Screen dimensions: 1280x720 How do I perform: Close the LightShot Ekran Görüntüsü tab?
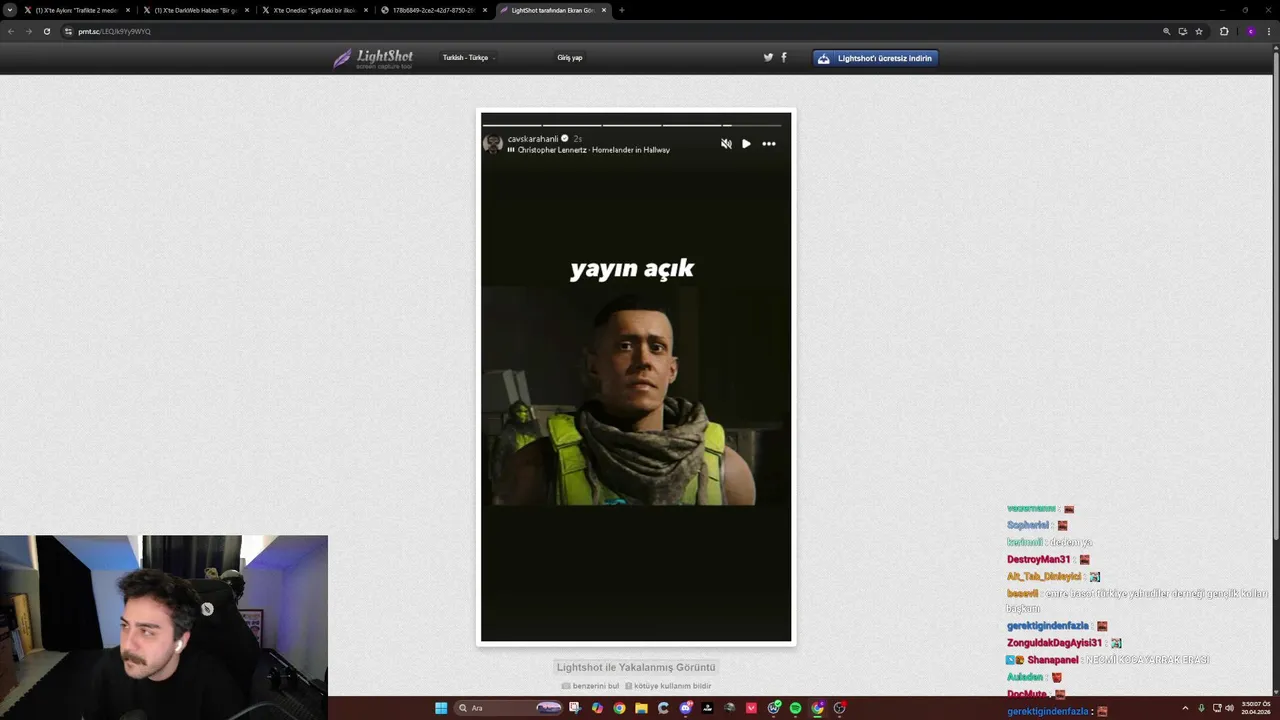pos(604,10)
